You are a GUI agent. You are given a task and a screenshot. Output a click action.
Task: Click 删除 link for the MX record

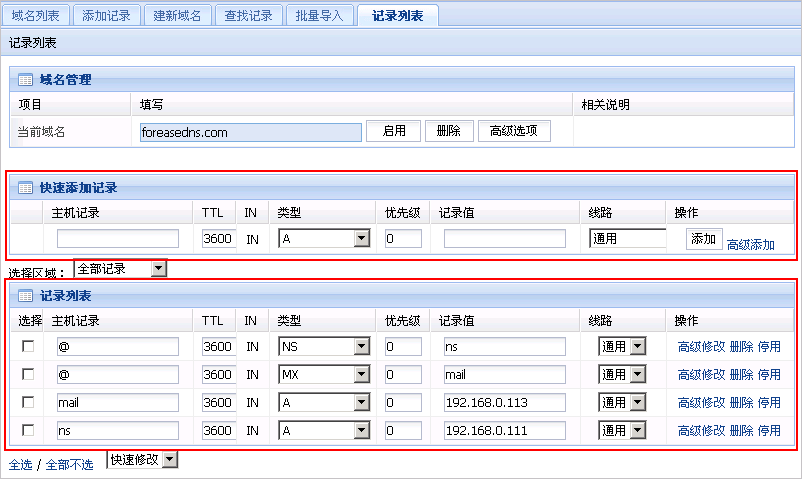click(741, 375)
